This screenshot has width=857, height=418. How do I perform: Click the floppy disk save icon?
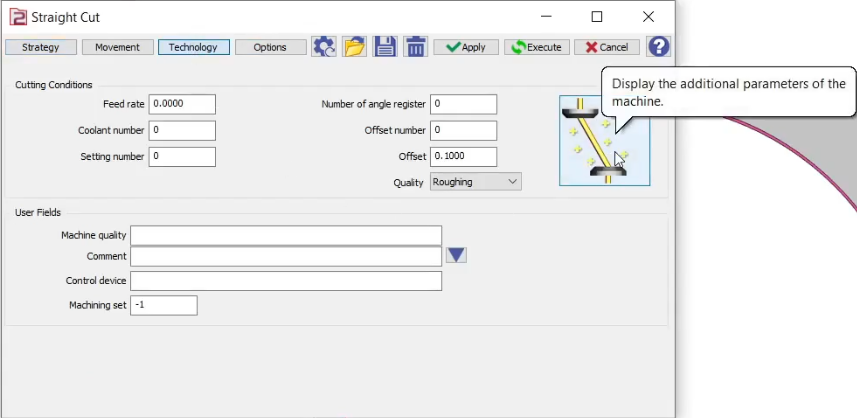pyautogui.click(x=385, y=47)
